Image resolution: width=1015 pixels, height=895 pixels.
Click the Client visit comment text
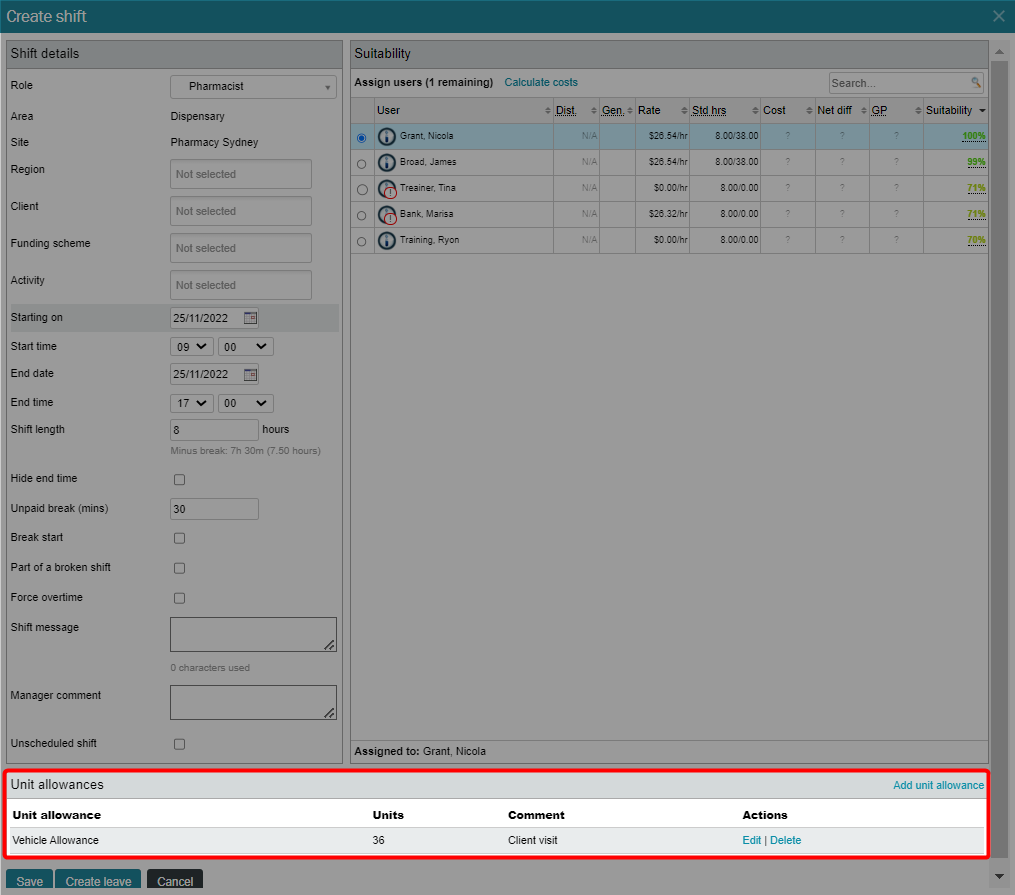[532, 840]
